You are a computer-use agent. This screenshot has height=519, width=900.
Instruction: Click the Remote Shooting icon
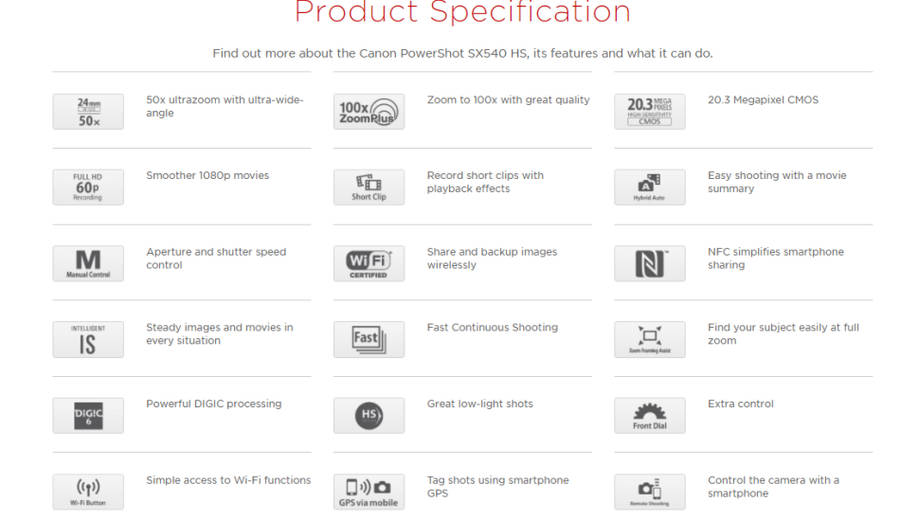pos(650,491)
